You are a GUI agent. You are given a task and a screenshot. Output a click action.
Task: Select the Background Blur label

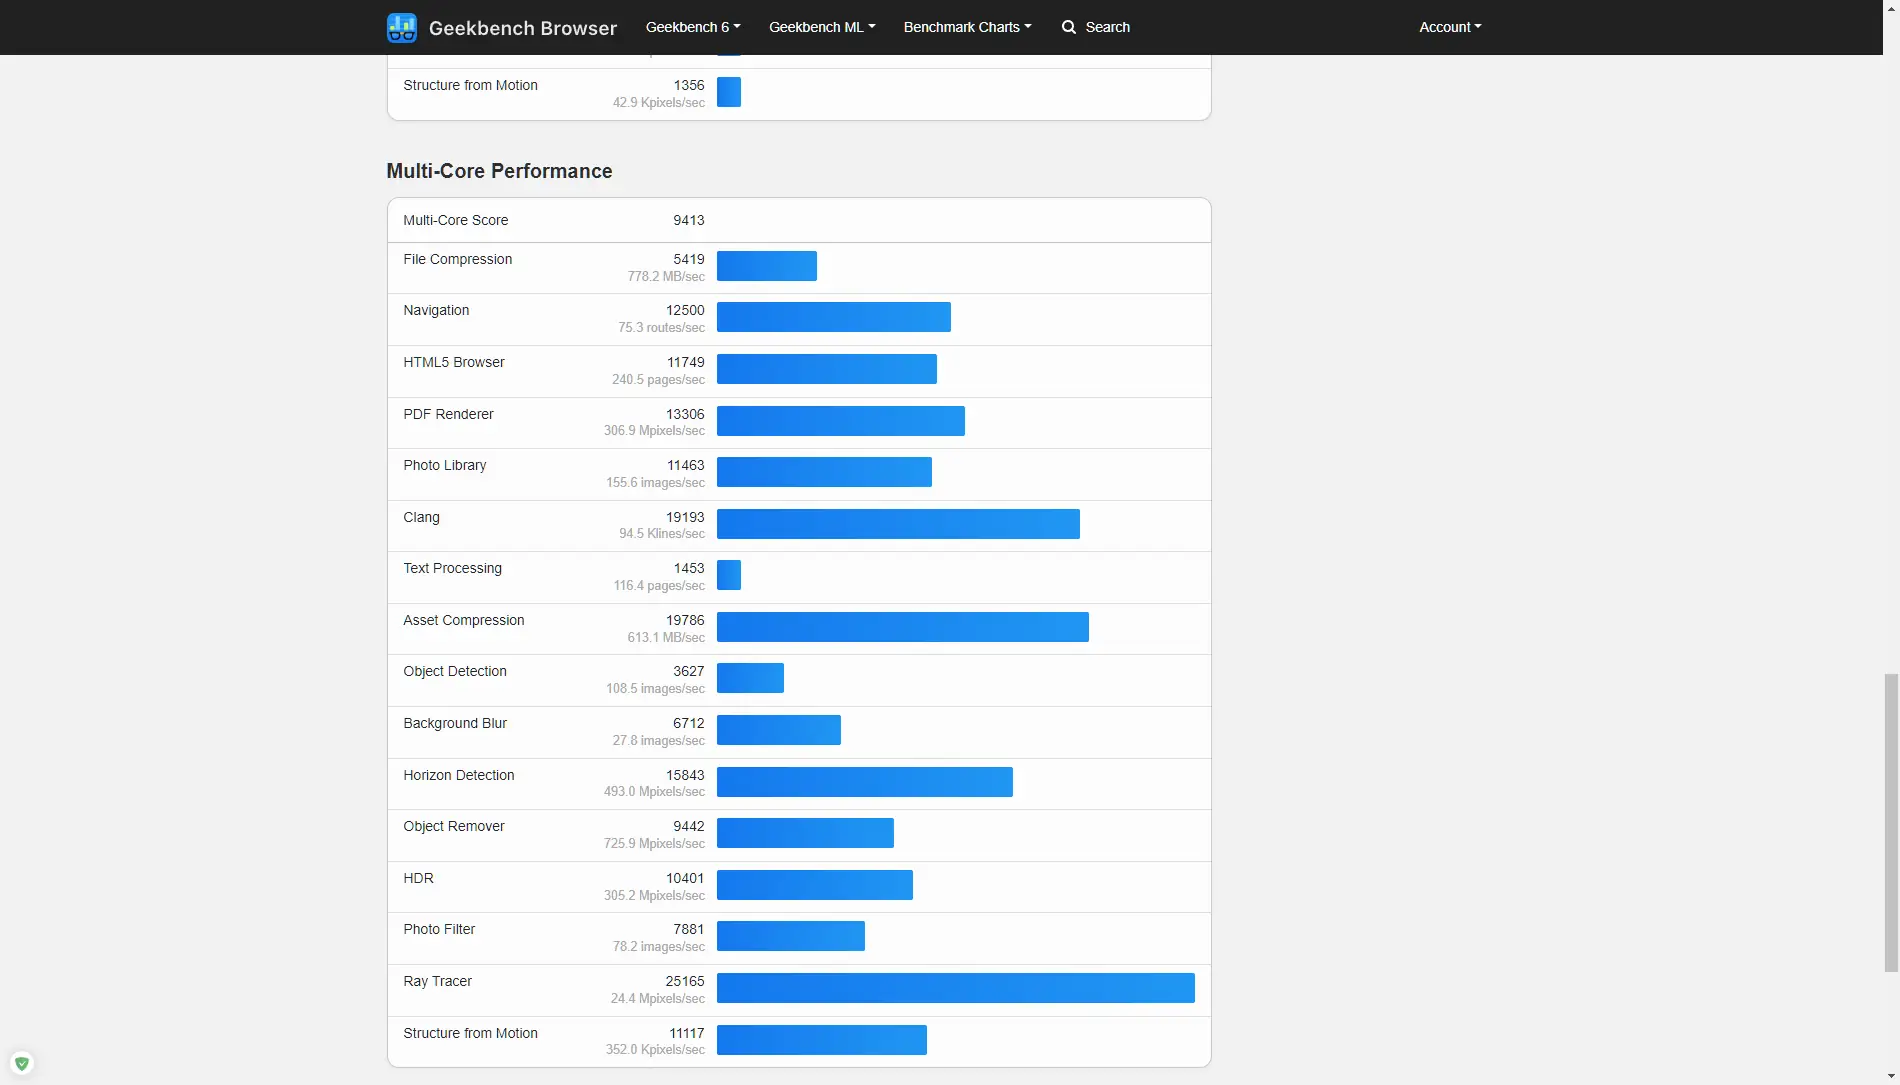(455, 723)
